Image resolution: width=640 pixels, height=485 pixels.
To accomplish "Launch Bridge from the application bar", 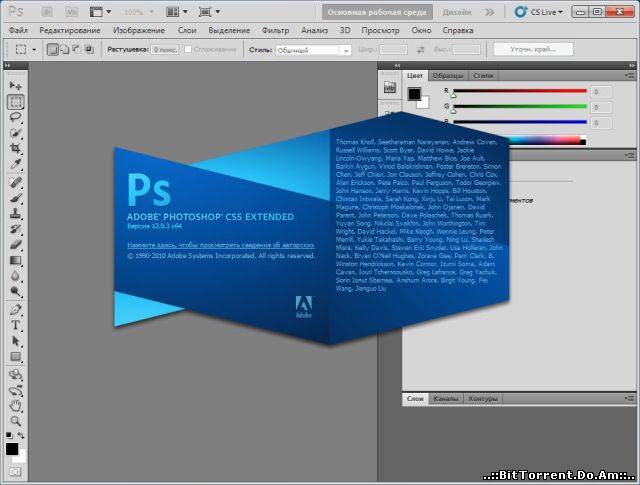I will [x=47, y=12].
